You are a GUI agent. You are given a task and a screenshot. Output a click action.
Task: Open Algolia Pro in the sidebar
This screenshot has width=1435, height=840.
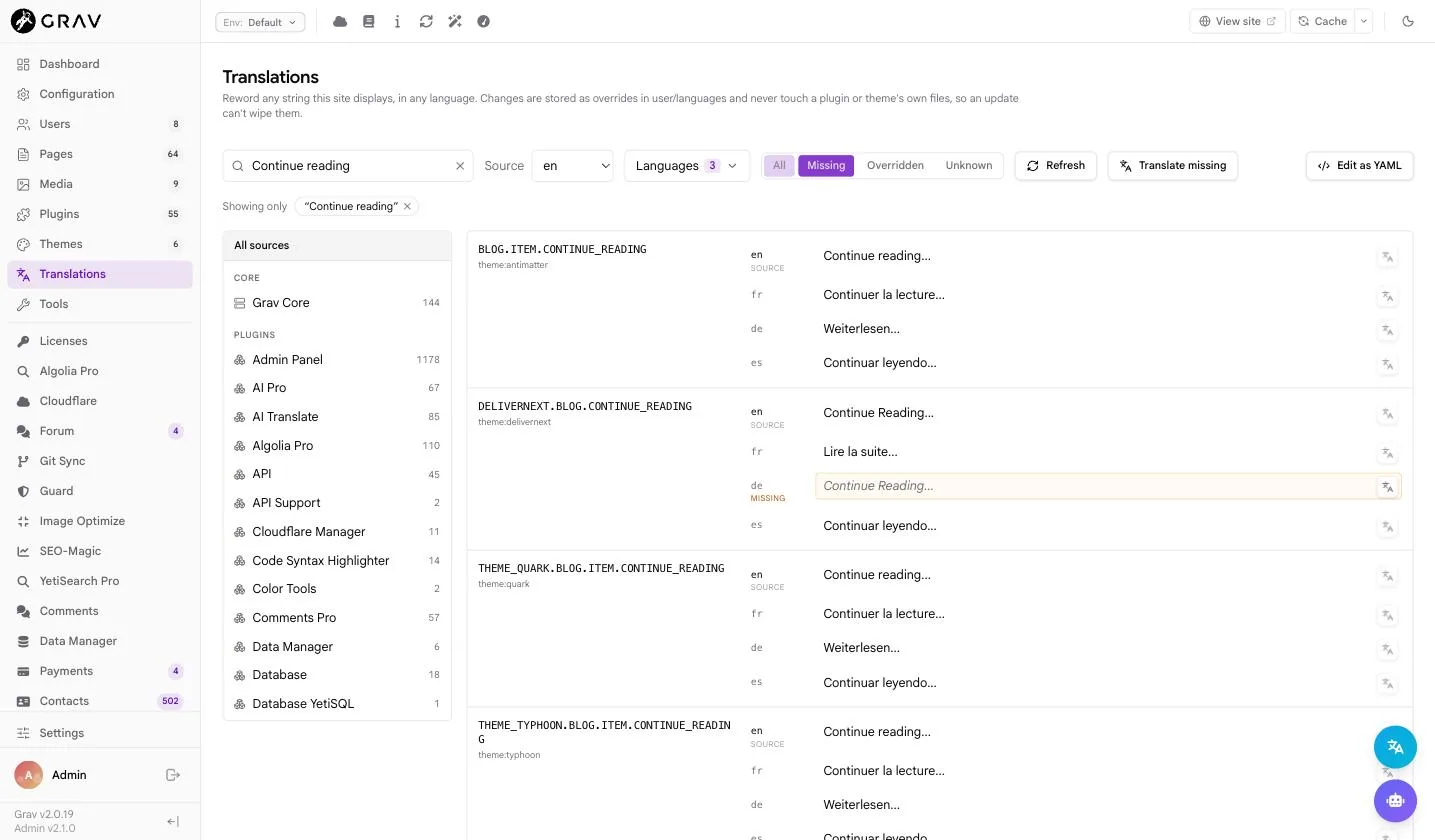point(100,371)
